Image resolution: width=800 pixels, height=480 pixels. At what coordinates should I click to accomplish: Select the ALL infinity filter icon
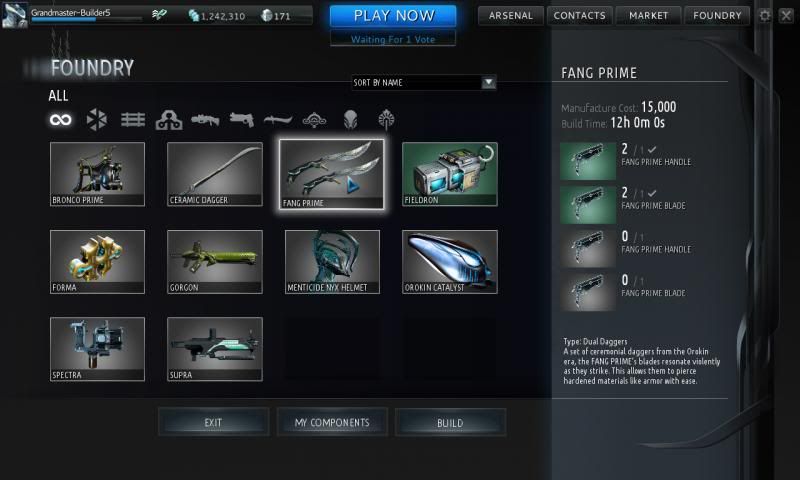tap(61, 120)
